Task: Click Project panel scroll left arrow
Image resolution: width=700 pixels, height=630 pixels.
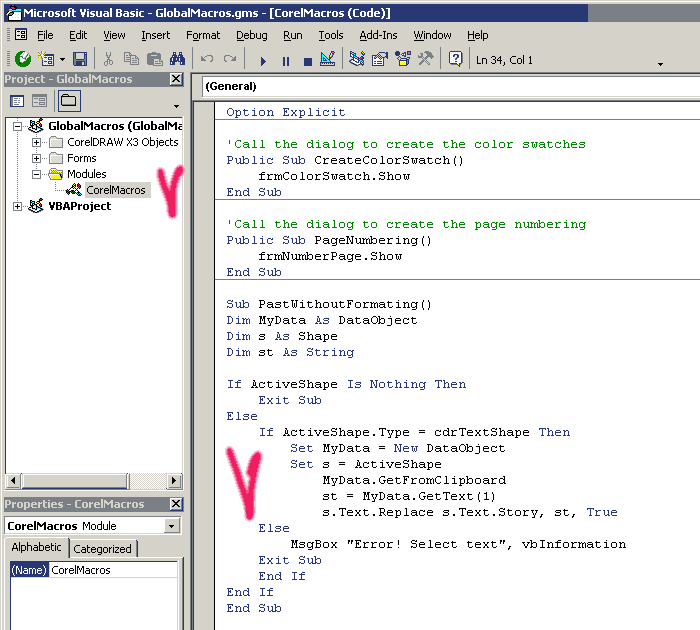Action: [x=13, y=481]
